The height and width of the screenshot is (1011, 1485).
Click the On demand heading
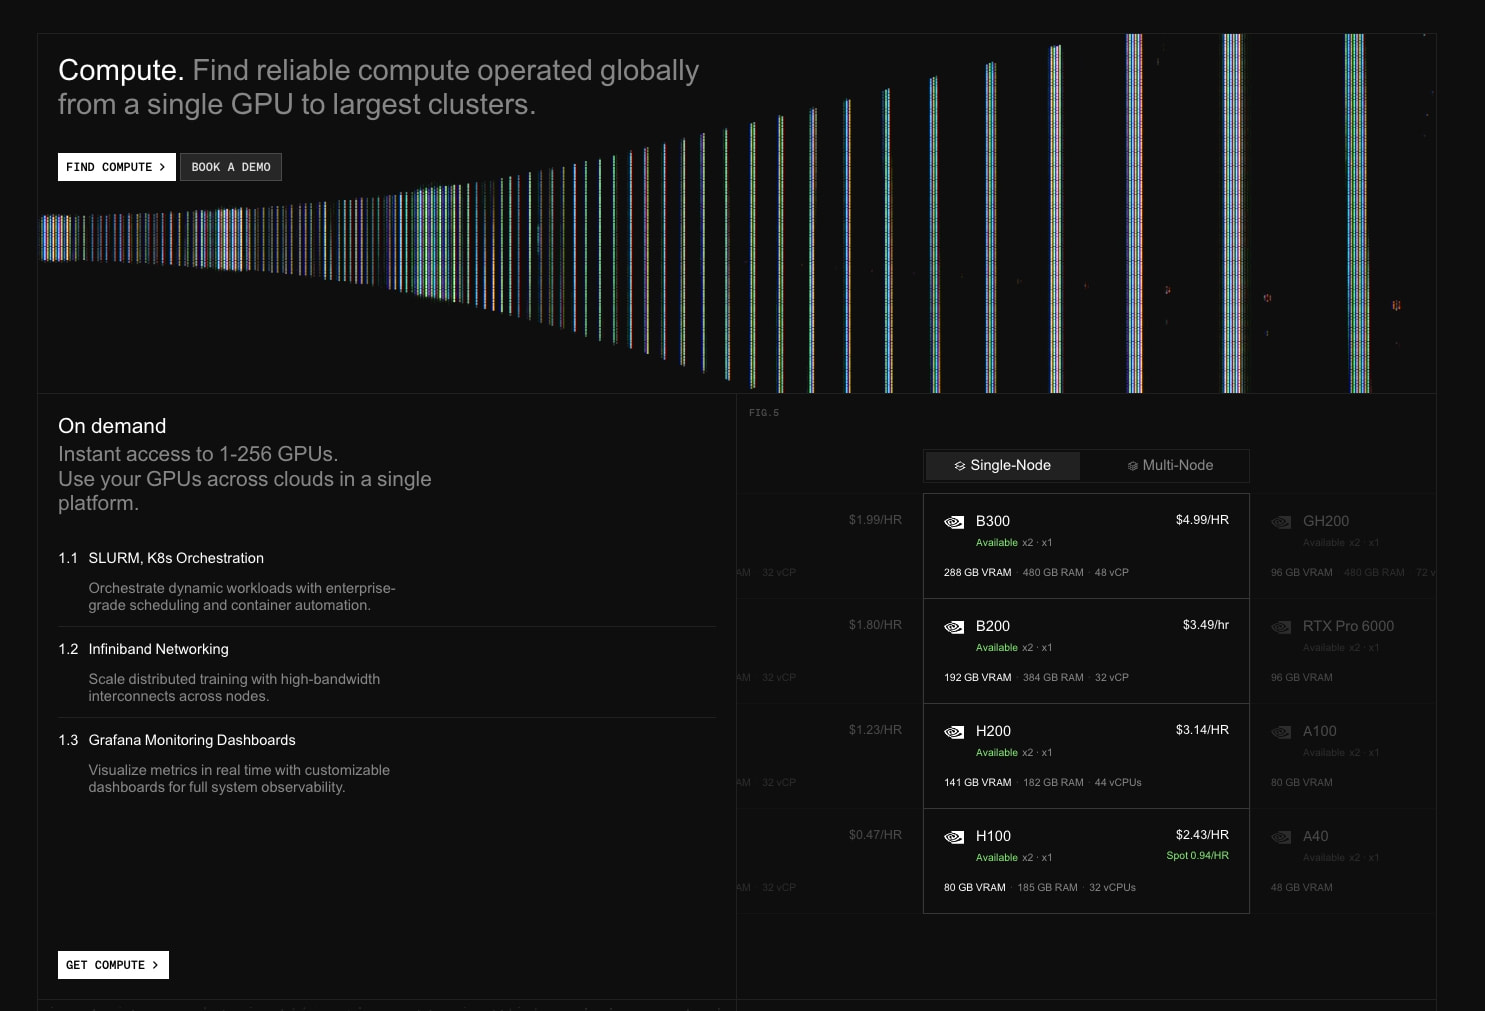[112, 426]
